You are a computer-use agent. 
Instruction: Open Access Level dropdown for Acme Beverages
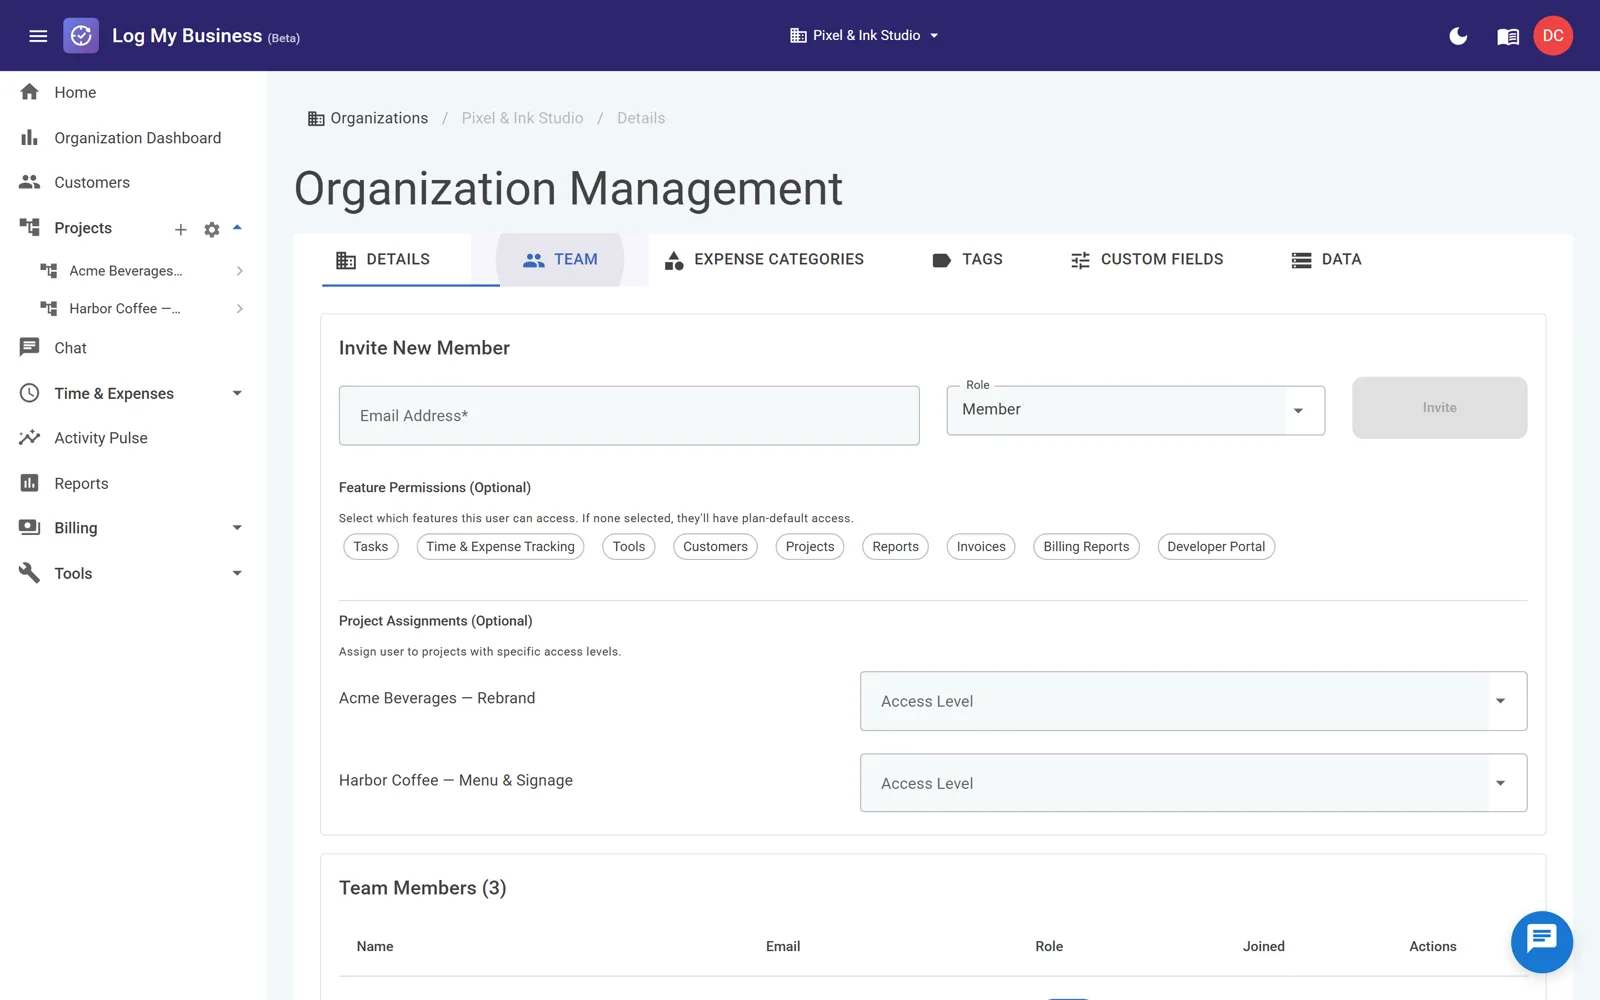pos(1193,701)
